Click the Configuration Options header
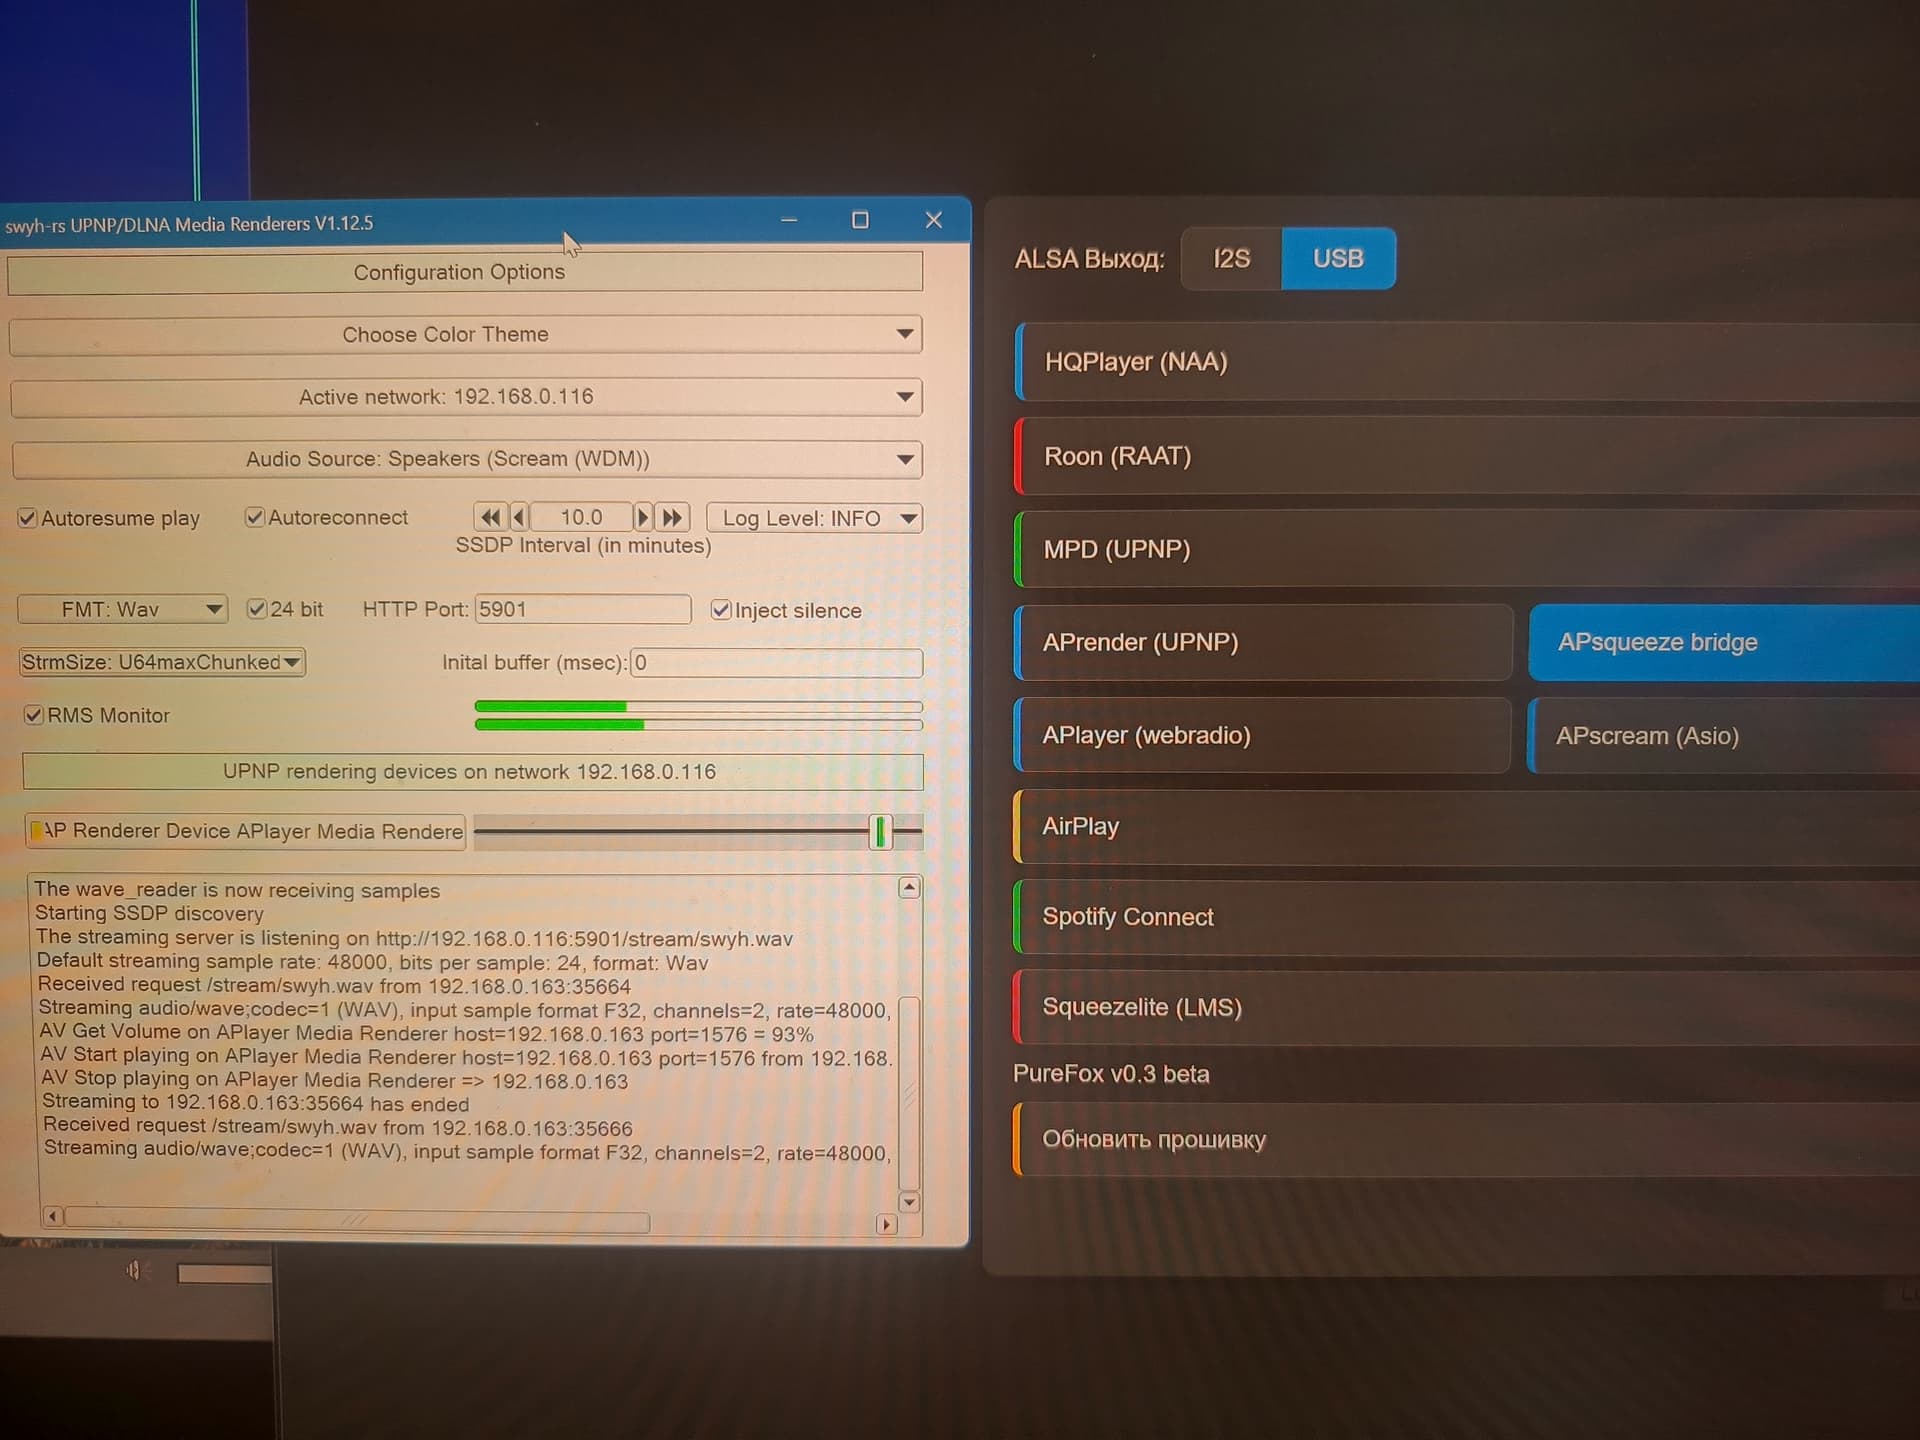Screen dimensions: 1920x1440 (x=465, y=272)
